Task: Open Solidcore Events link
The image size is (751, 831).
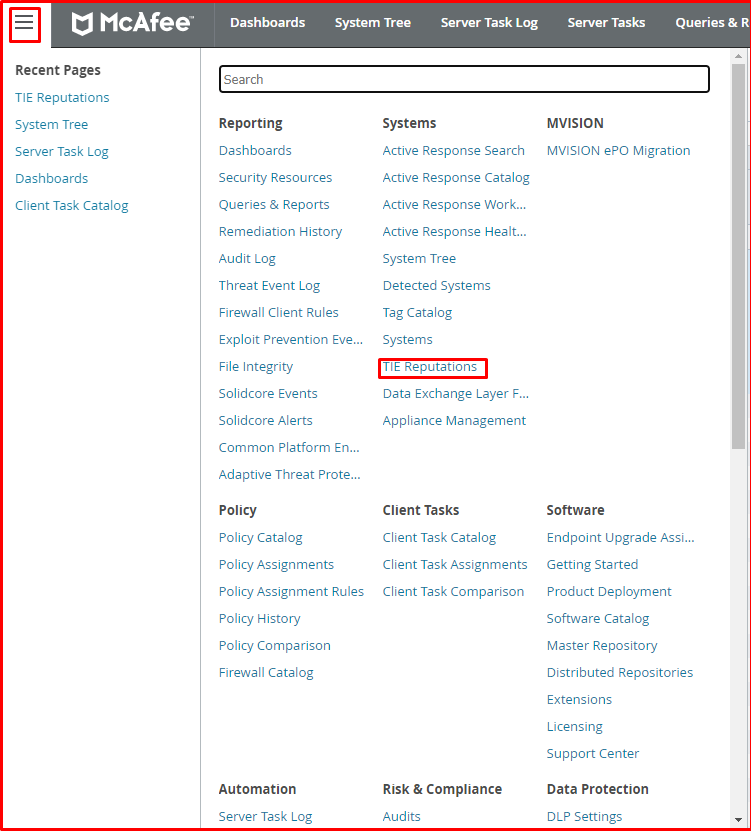Action: coord(268,394)
